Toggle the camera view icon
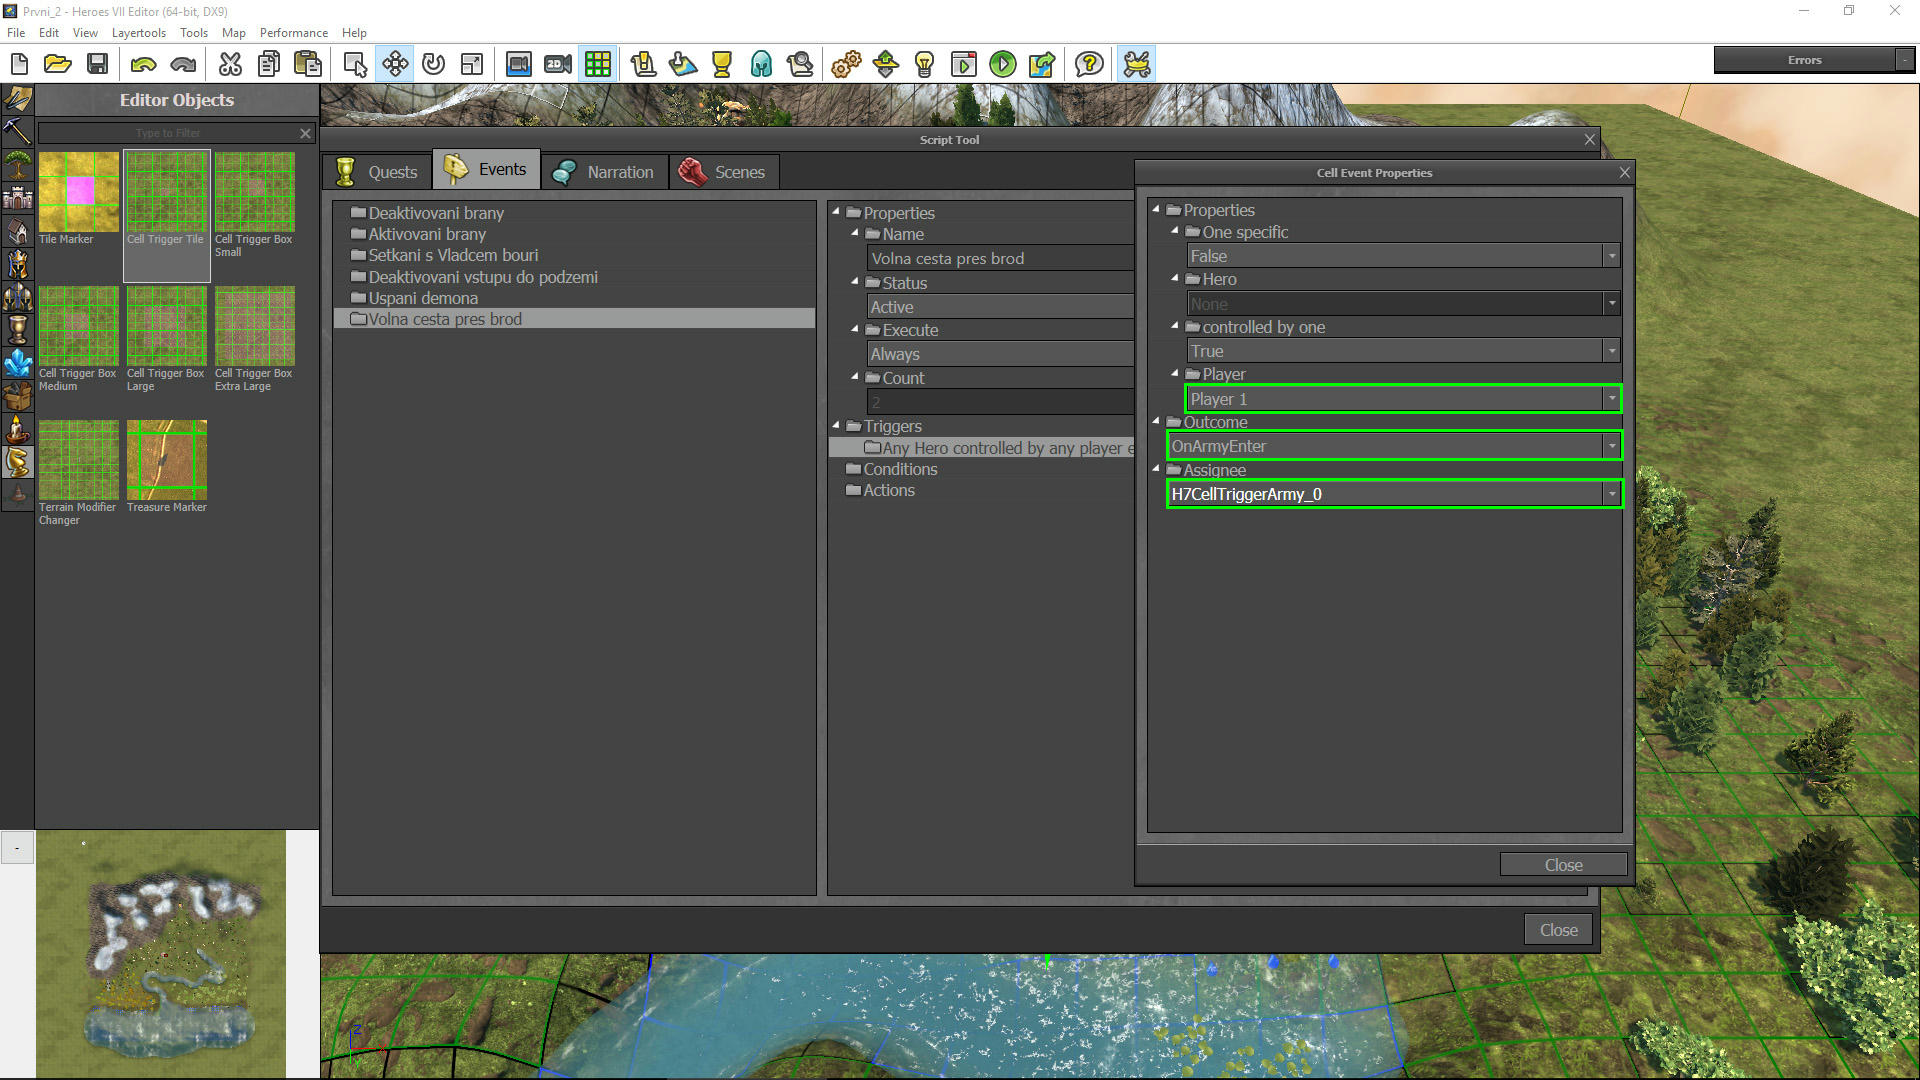Viewport: 1920px width, 1080px height. (x=518, y=64)
